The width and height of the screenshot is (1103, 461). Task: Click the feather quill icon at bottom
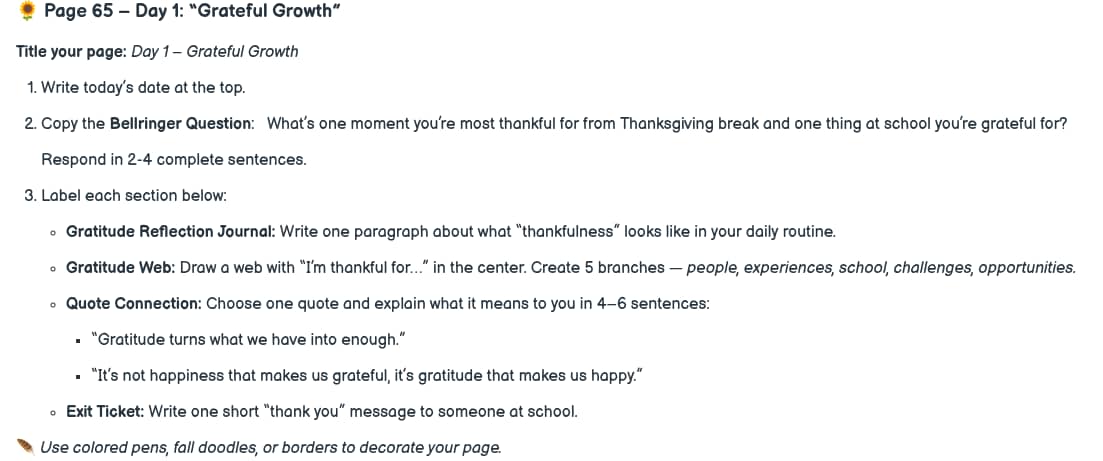click(25, 447)
